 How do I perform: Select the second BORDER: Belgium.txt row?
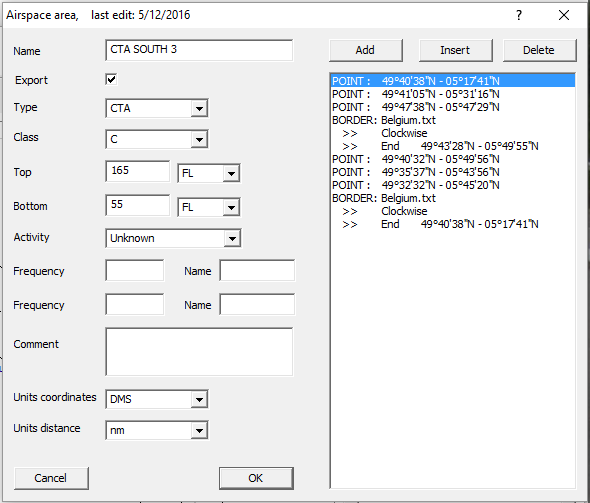point(453,198)
